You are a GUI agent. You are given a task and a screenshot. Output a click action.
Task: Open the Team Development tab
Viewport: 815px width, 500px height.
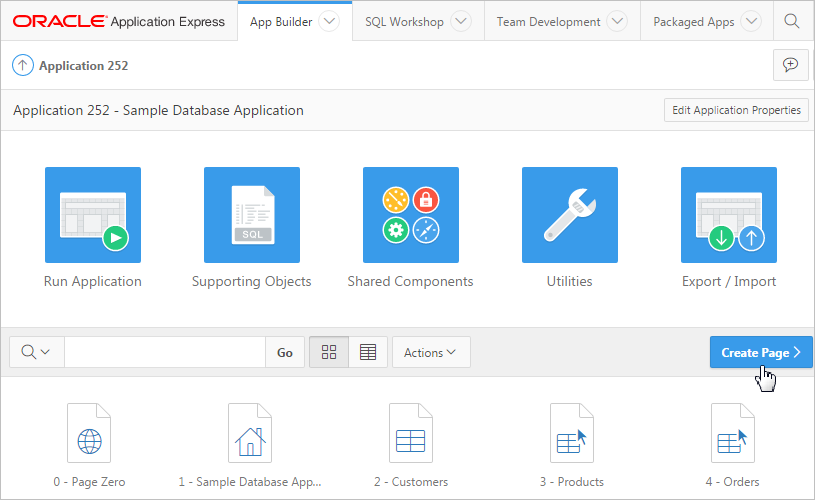coord(549,21)
